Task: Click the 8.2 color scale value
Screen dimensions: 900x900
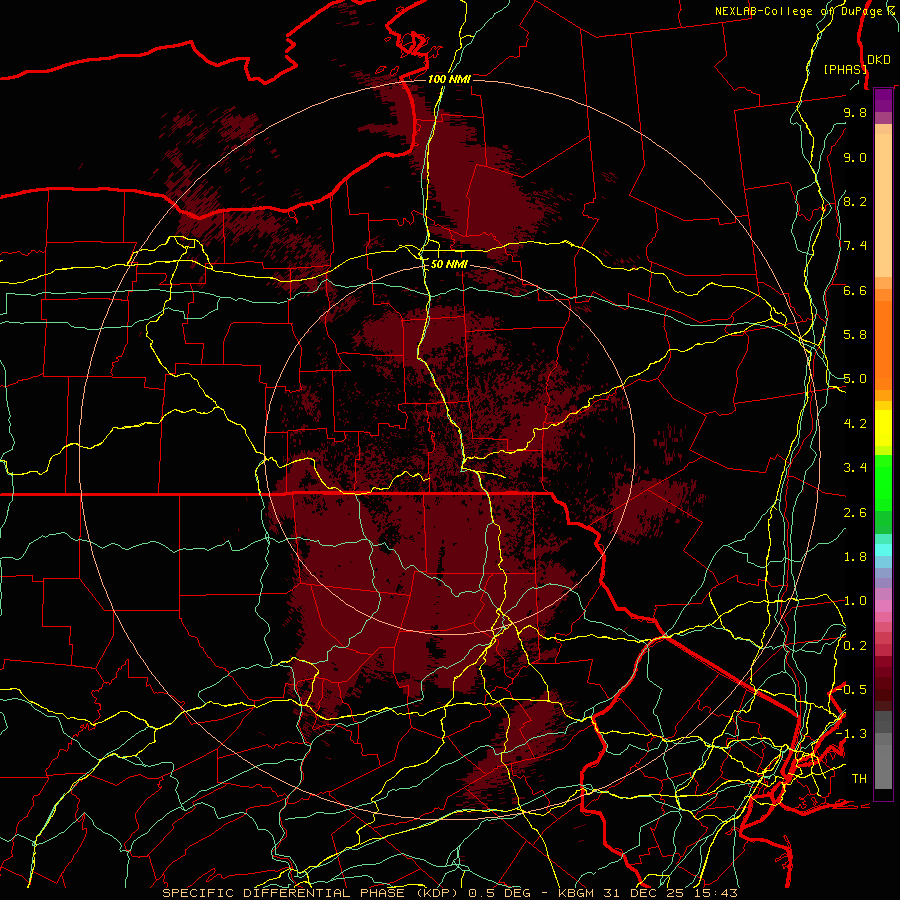Action: coord(855,201)
